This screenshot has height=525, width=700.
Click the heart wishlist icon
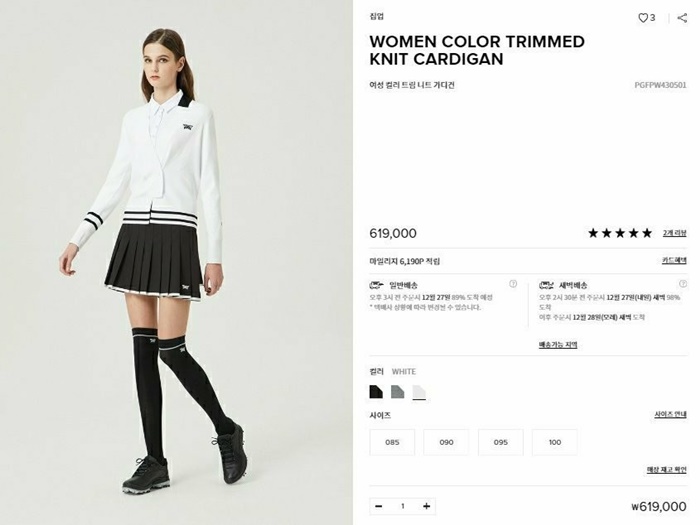[x=643, y=18]
